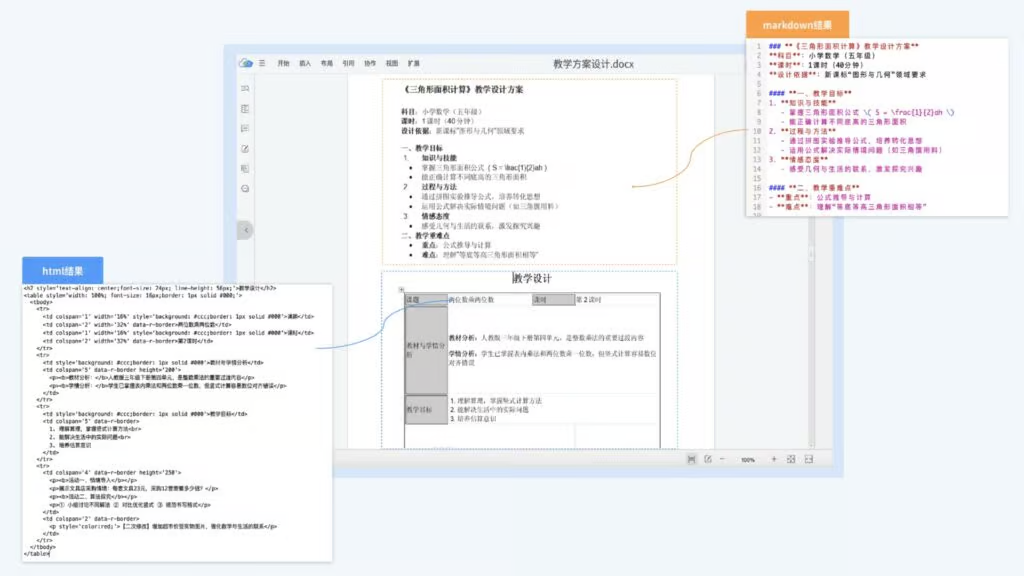The image size is (1024, 576).
Task: Click the last icon at the status bar's right end
Action: pyautogui.click(x=808, y=459)
